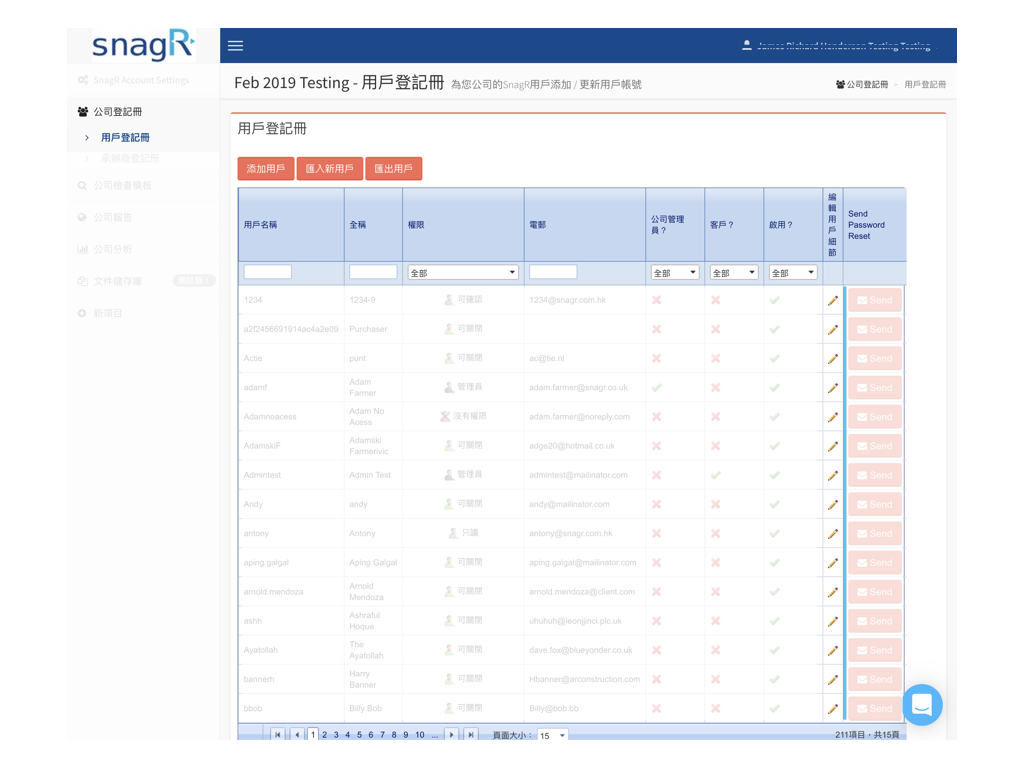The height and width of the screenshot is (768, 1024).
Task: Sort by the 電郵 column header
Action: [x=537, y=225]
